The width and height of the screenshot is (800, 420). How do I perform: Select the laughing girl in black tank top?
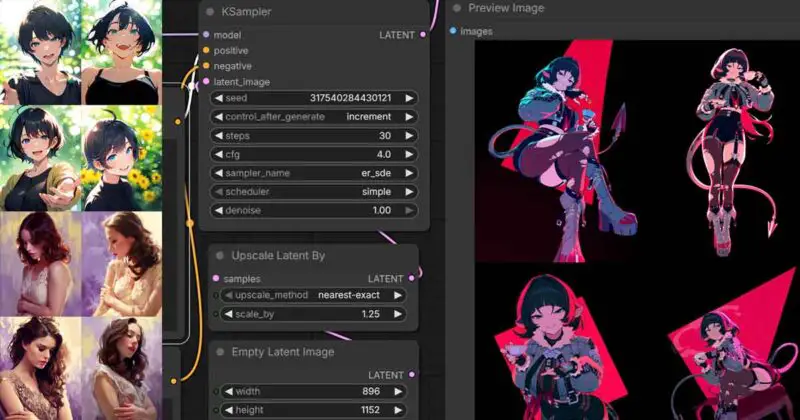click(121, 52)
